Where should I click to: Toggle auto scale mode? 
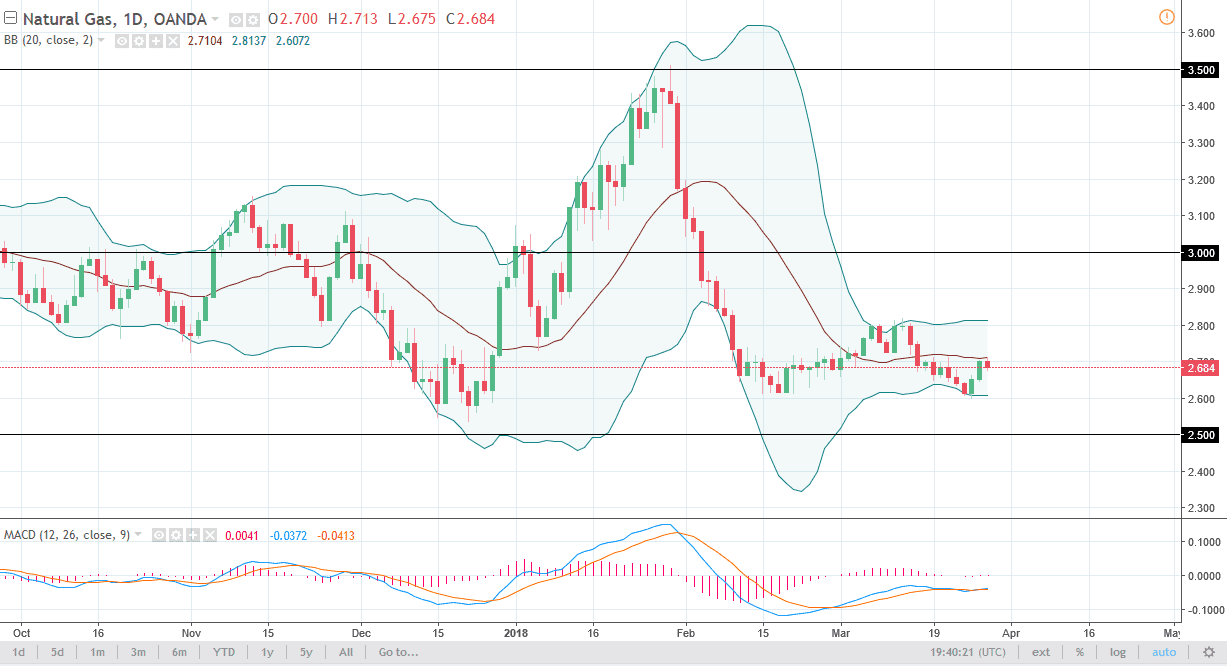coord(1164,652)
